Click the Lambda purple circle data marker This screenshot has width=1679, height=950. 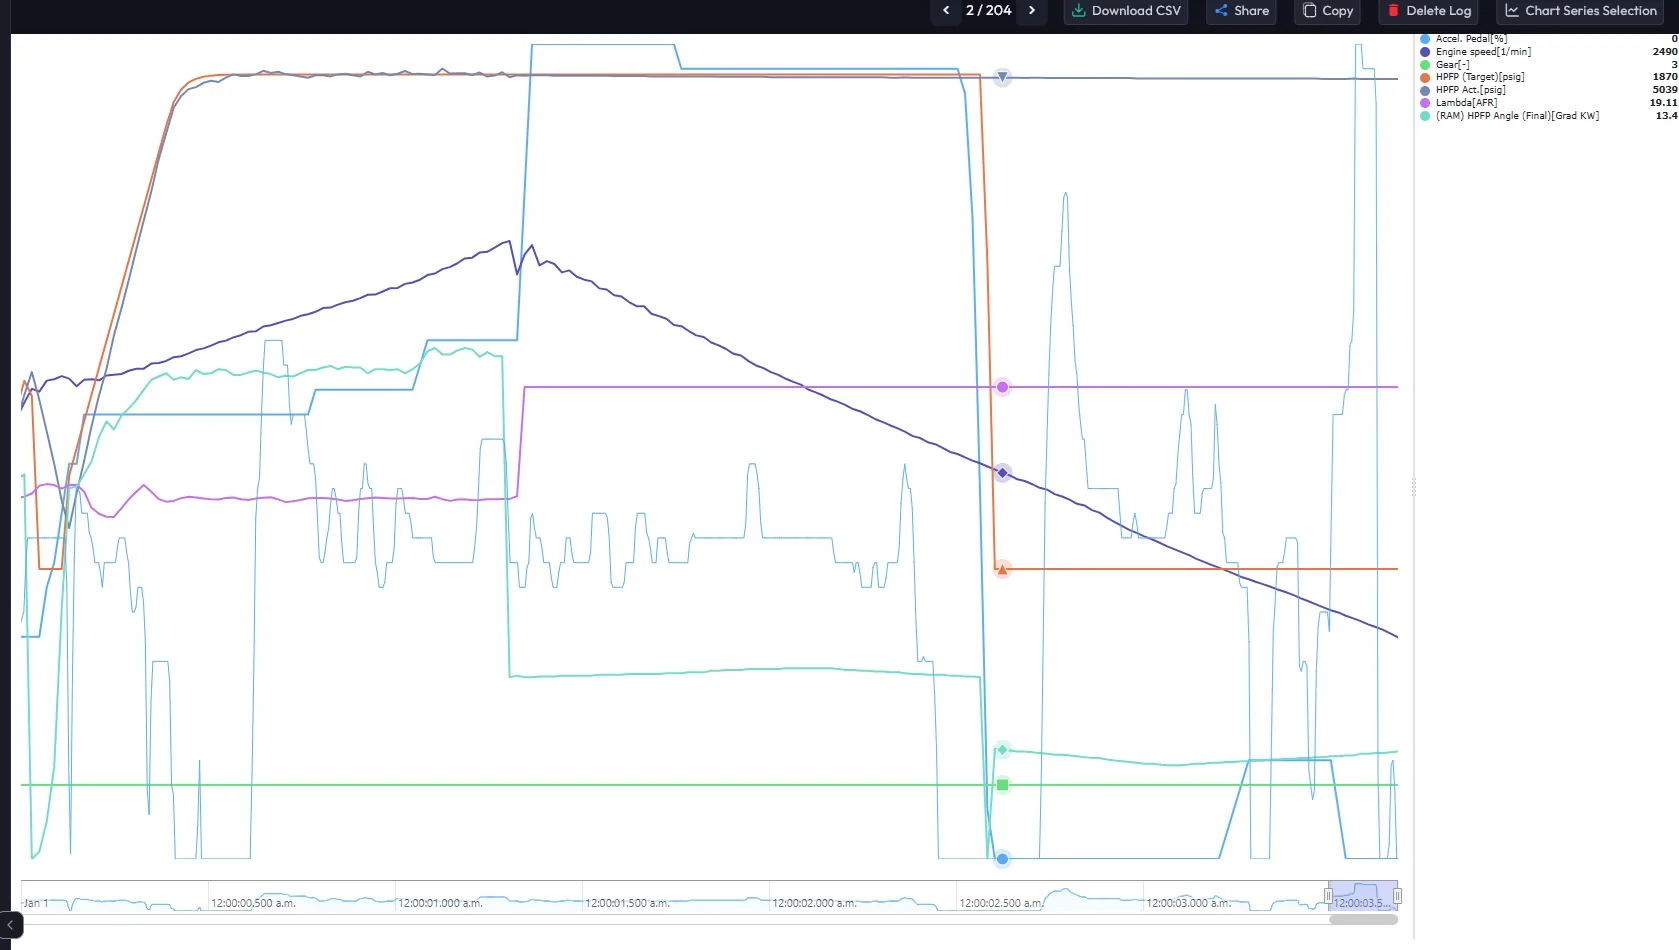pos(1002,387)
